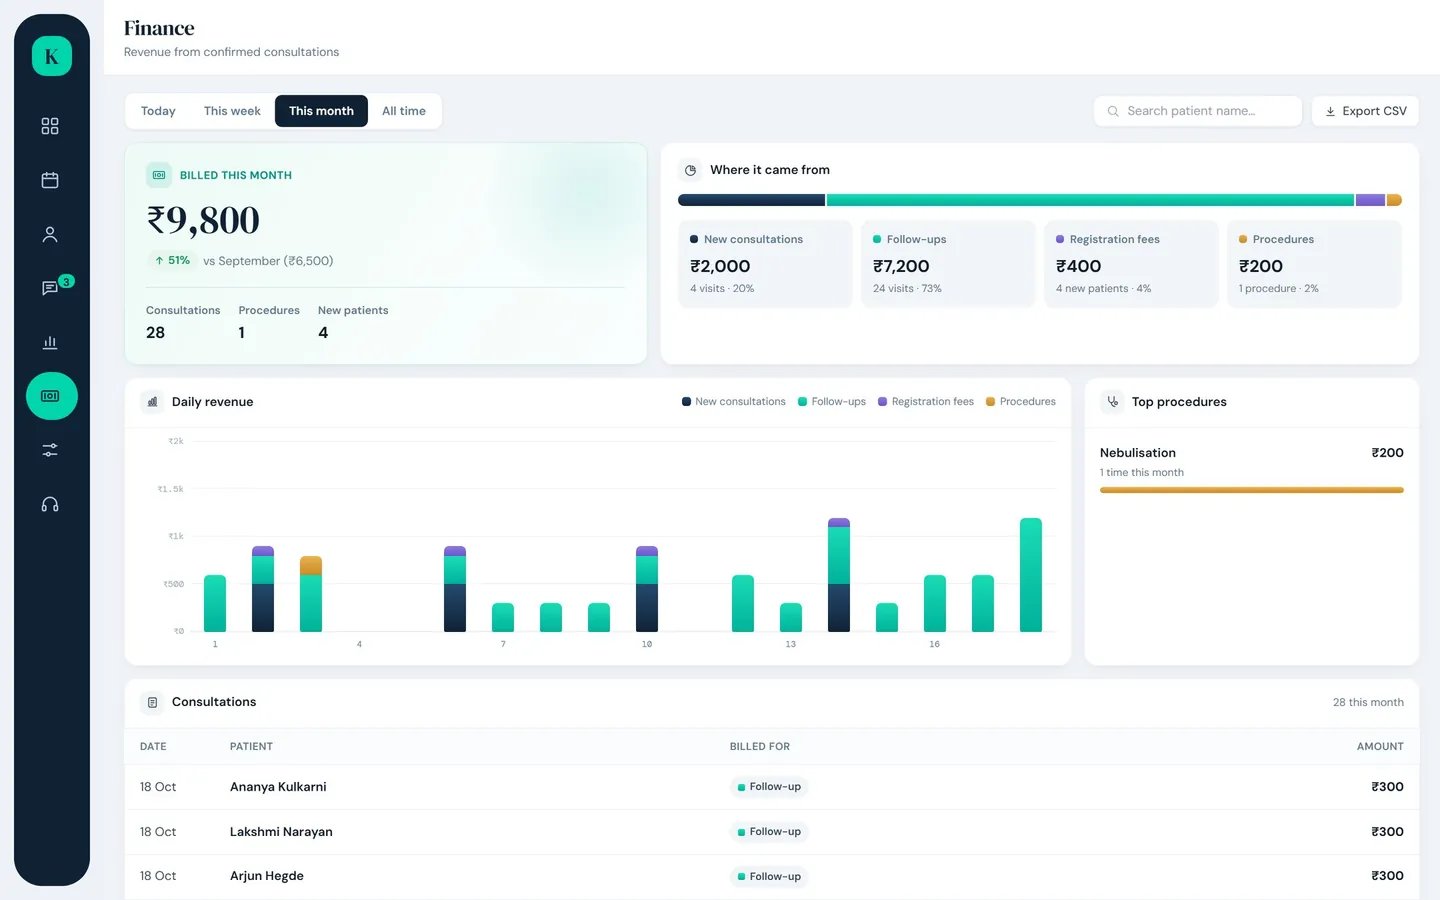Toggle Procedures legend in Daily revenue
Screen dimensions: 1440x900
1021,402
